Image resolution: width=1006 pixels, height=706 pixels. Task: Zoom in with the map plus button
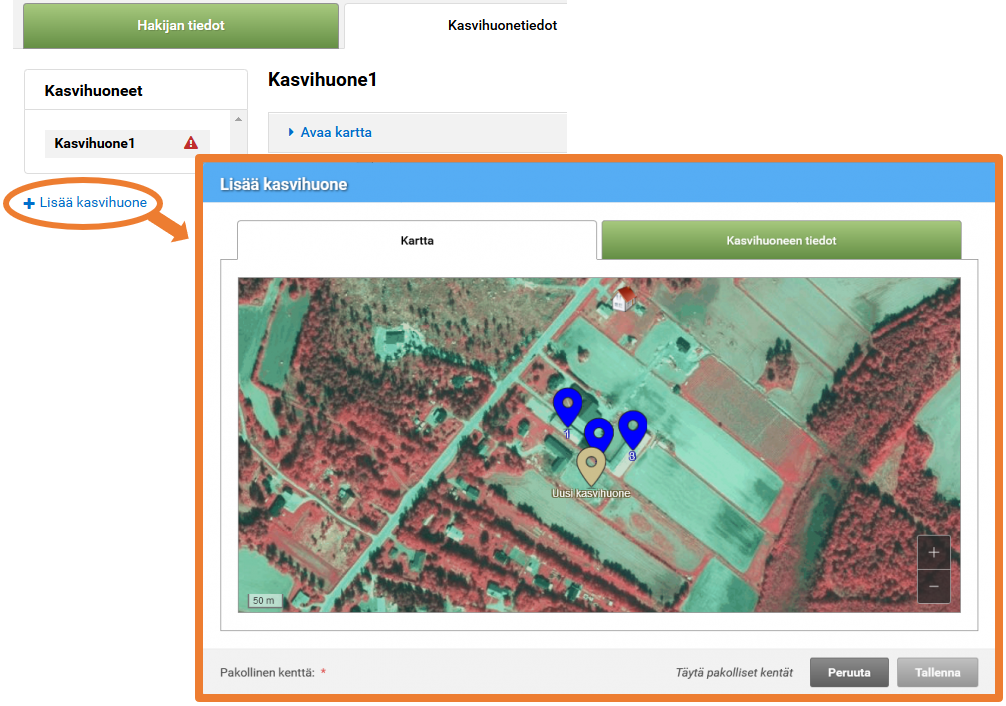coord(933,552)
